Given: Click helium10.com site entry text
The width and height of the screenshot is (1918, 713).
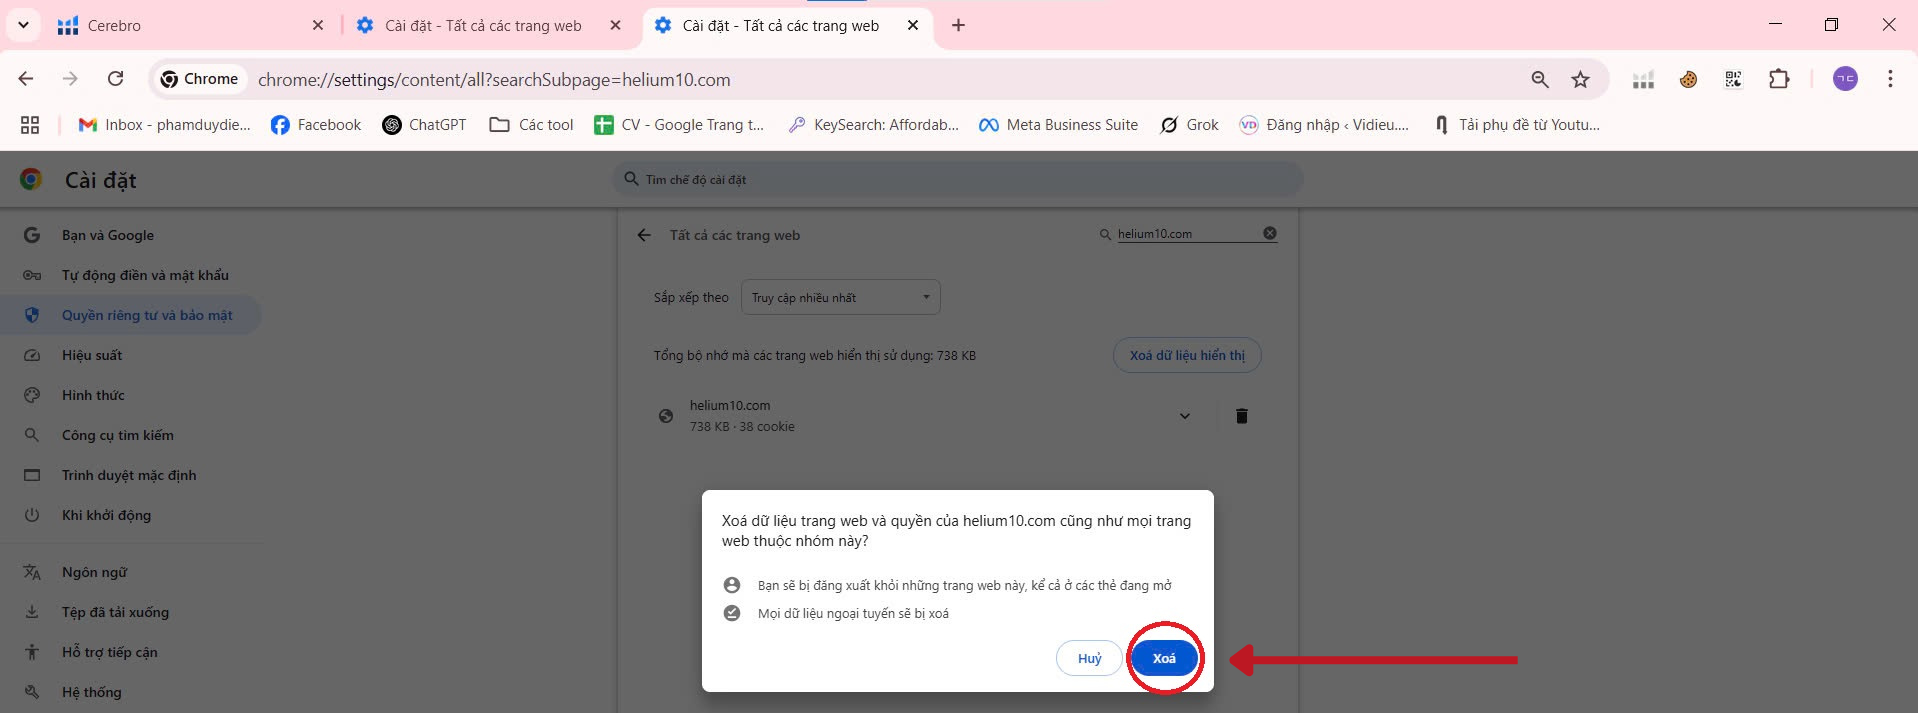Looking at the screenshot, I should pyautogui.click(x=730, y=405).
